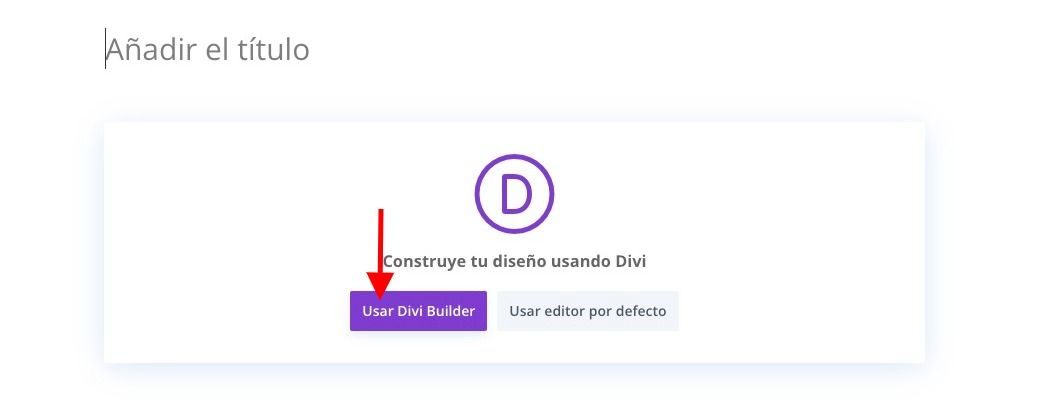This screenshot has width=1051, height=413.
Task: Click the red arrow annotation
Action: coord(380,253)
